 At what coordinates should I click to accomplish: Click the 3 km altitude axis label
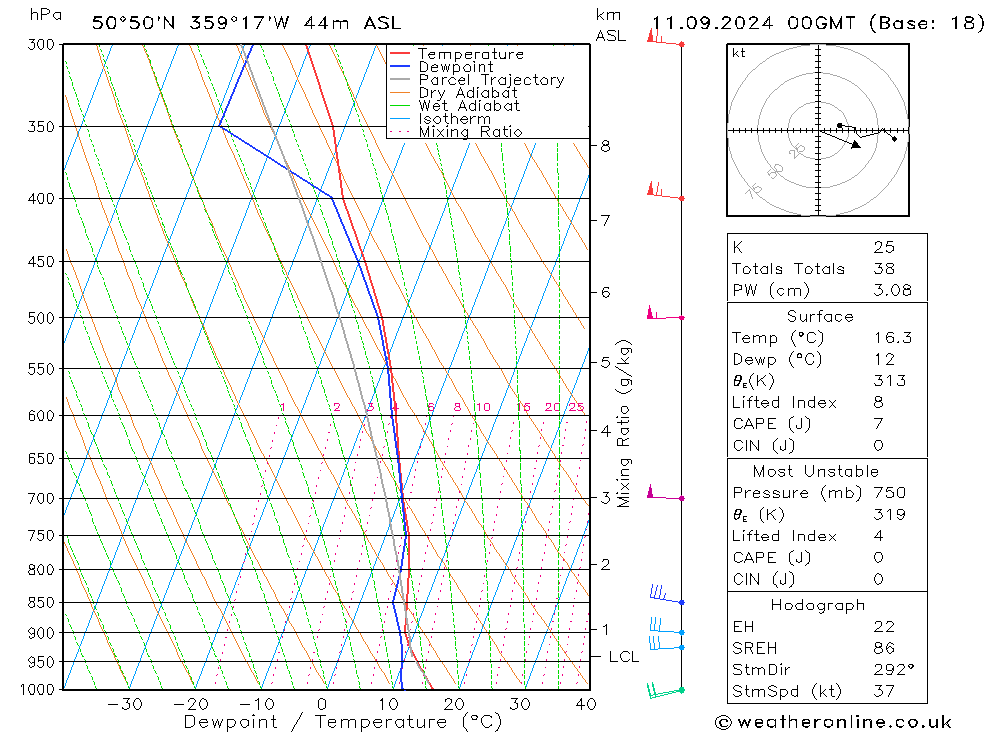605,498
